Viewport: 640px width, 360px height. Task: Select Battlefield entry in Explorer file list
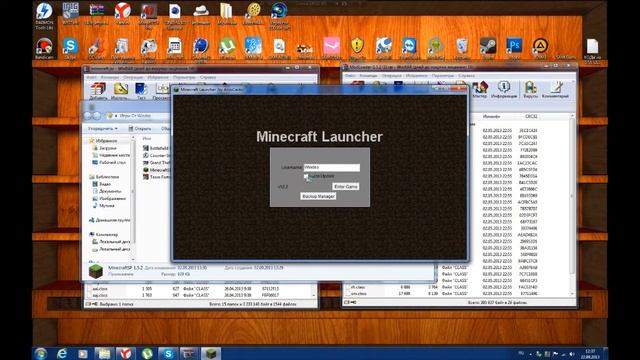click(156, 148)
